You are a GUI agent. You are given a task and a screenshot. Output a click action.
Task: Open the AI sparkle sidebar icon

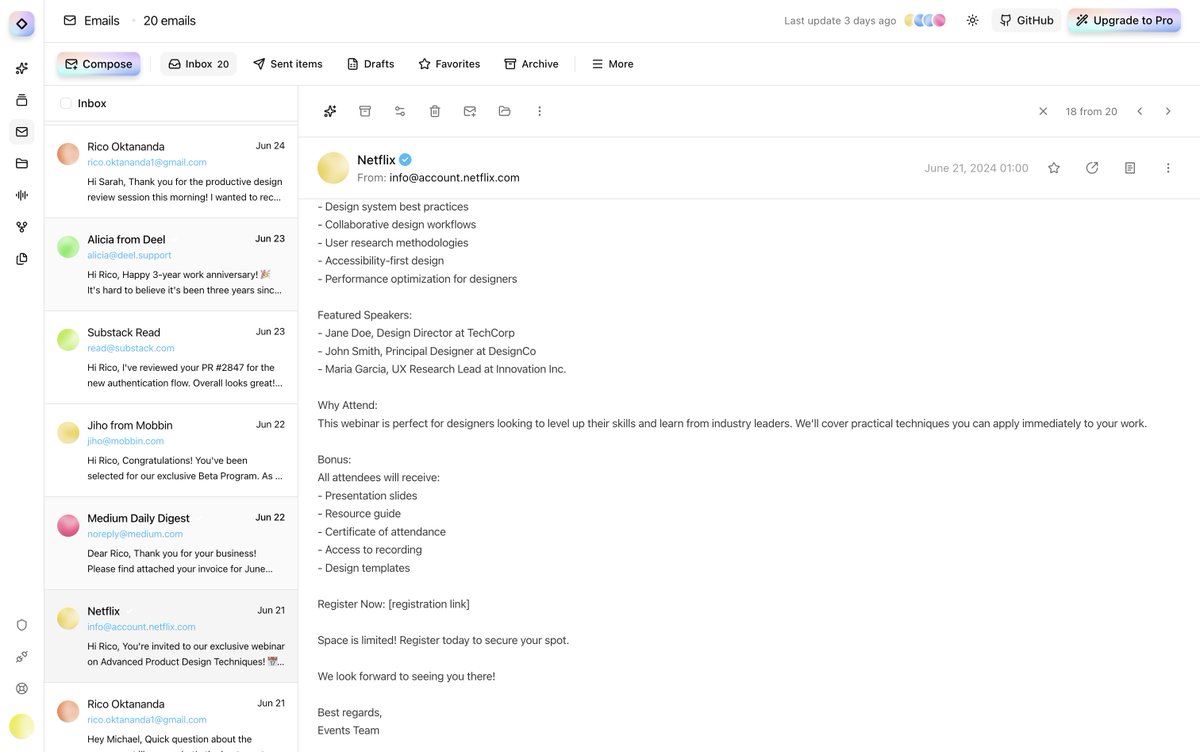pos(22,68)
